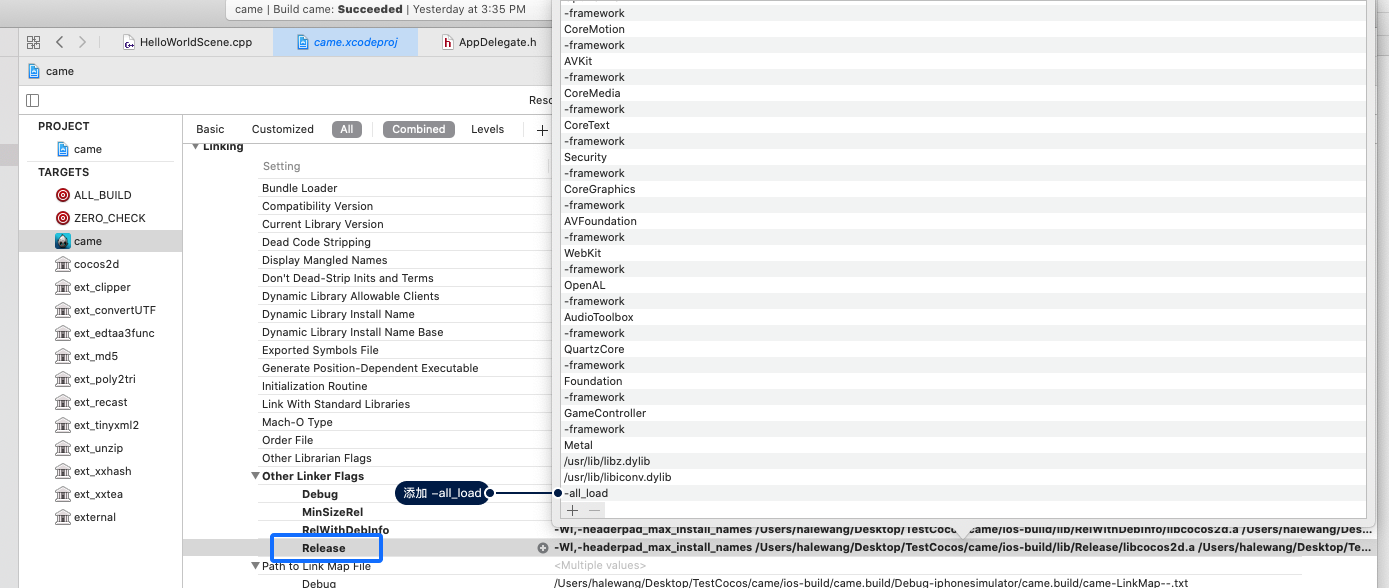
Task: Go forward using the right chevron
Action: tap(82, 42)
